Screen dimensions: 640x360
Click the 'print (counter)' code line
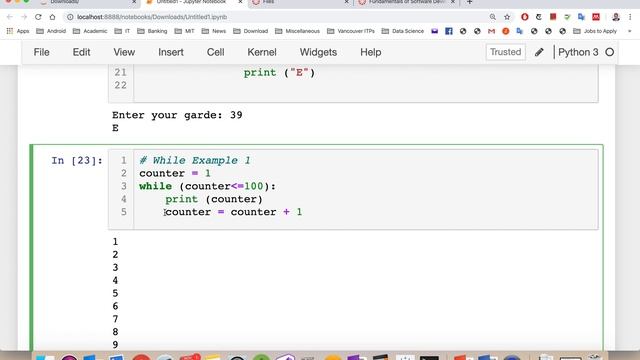pos(214,199)
